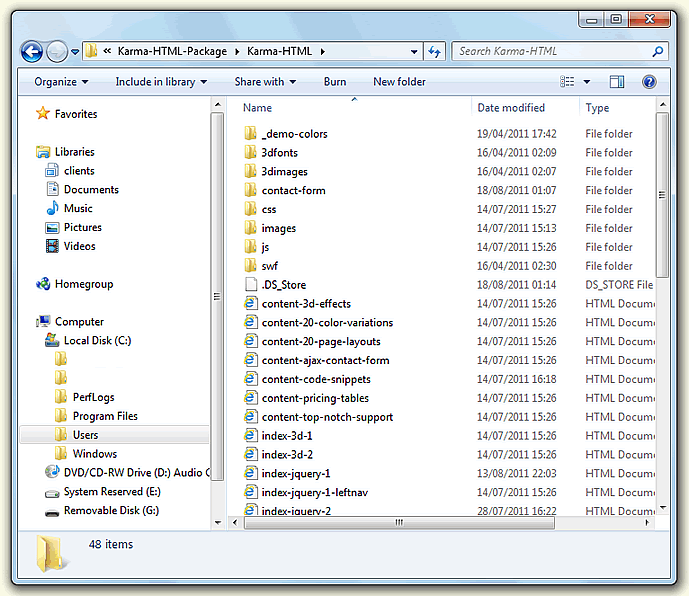
Task: Click horizontal scrollbar left arrow
Action: coord(235,523)
